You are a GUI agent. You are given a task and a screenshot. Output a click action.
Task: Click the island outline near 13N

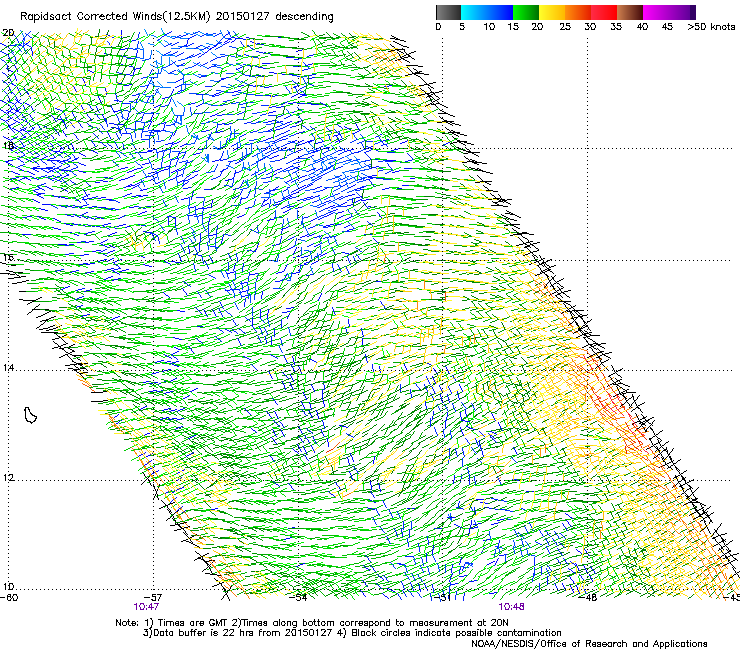click(x=30, y=415)
